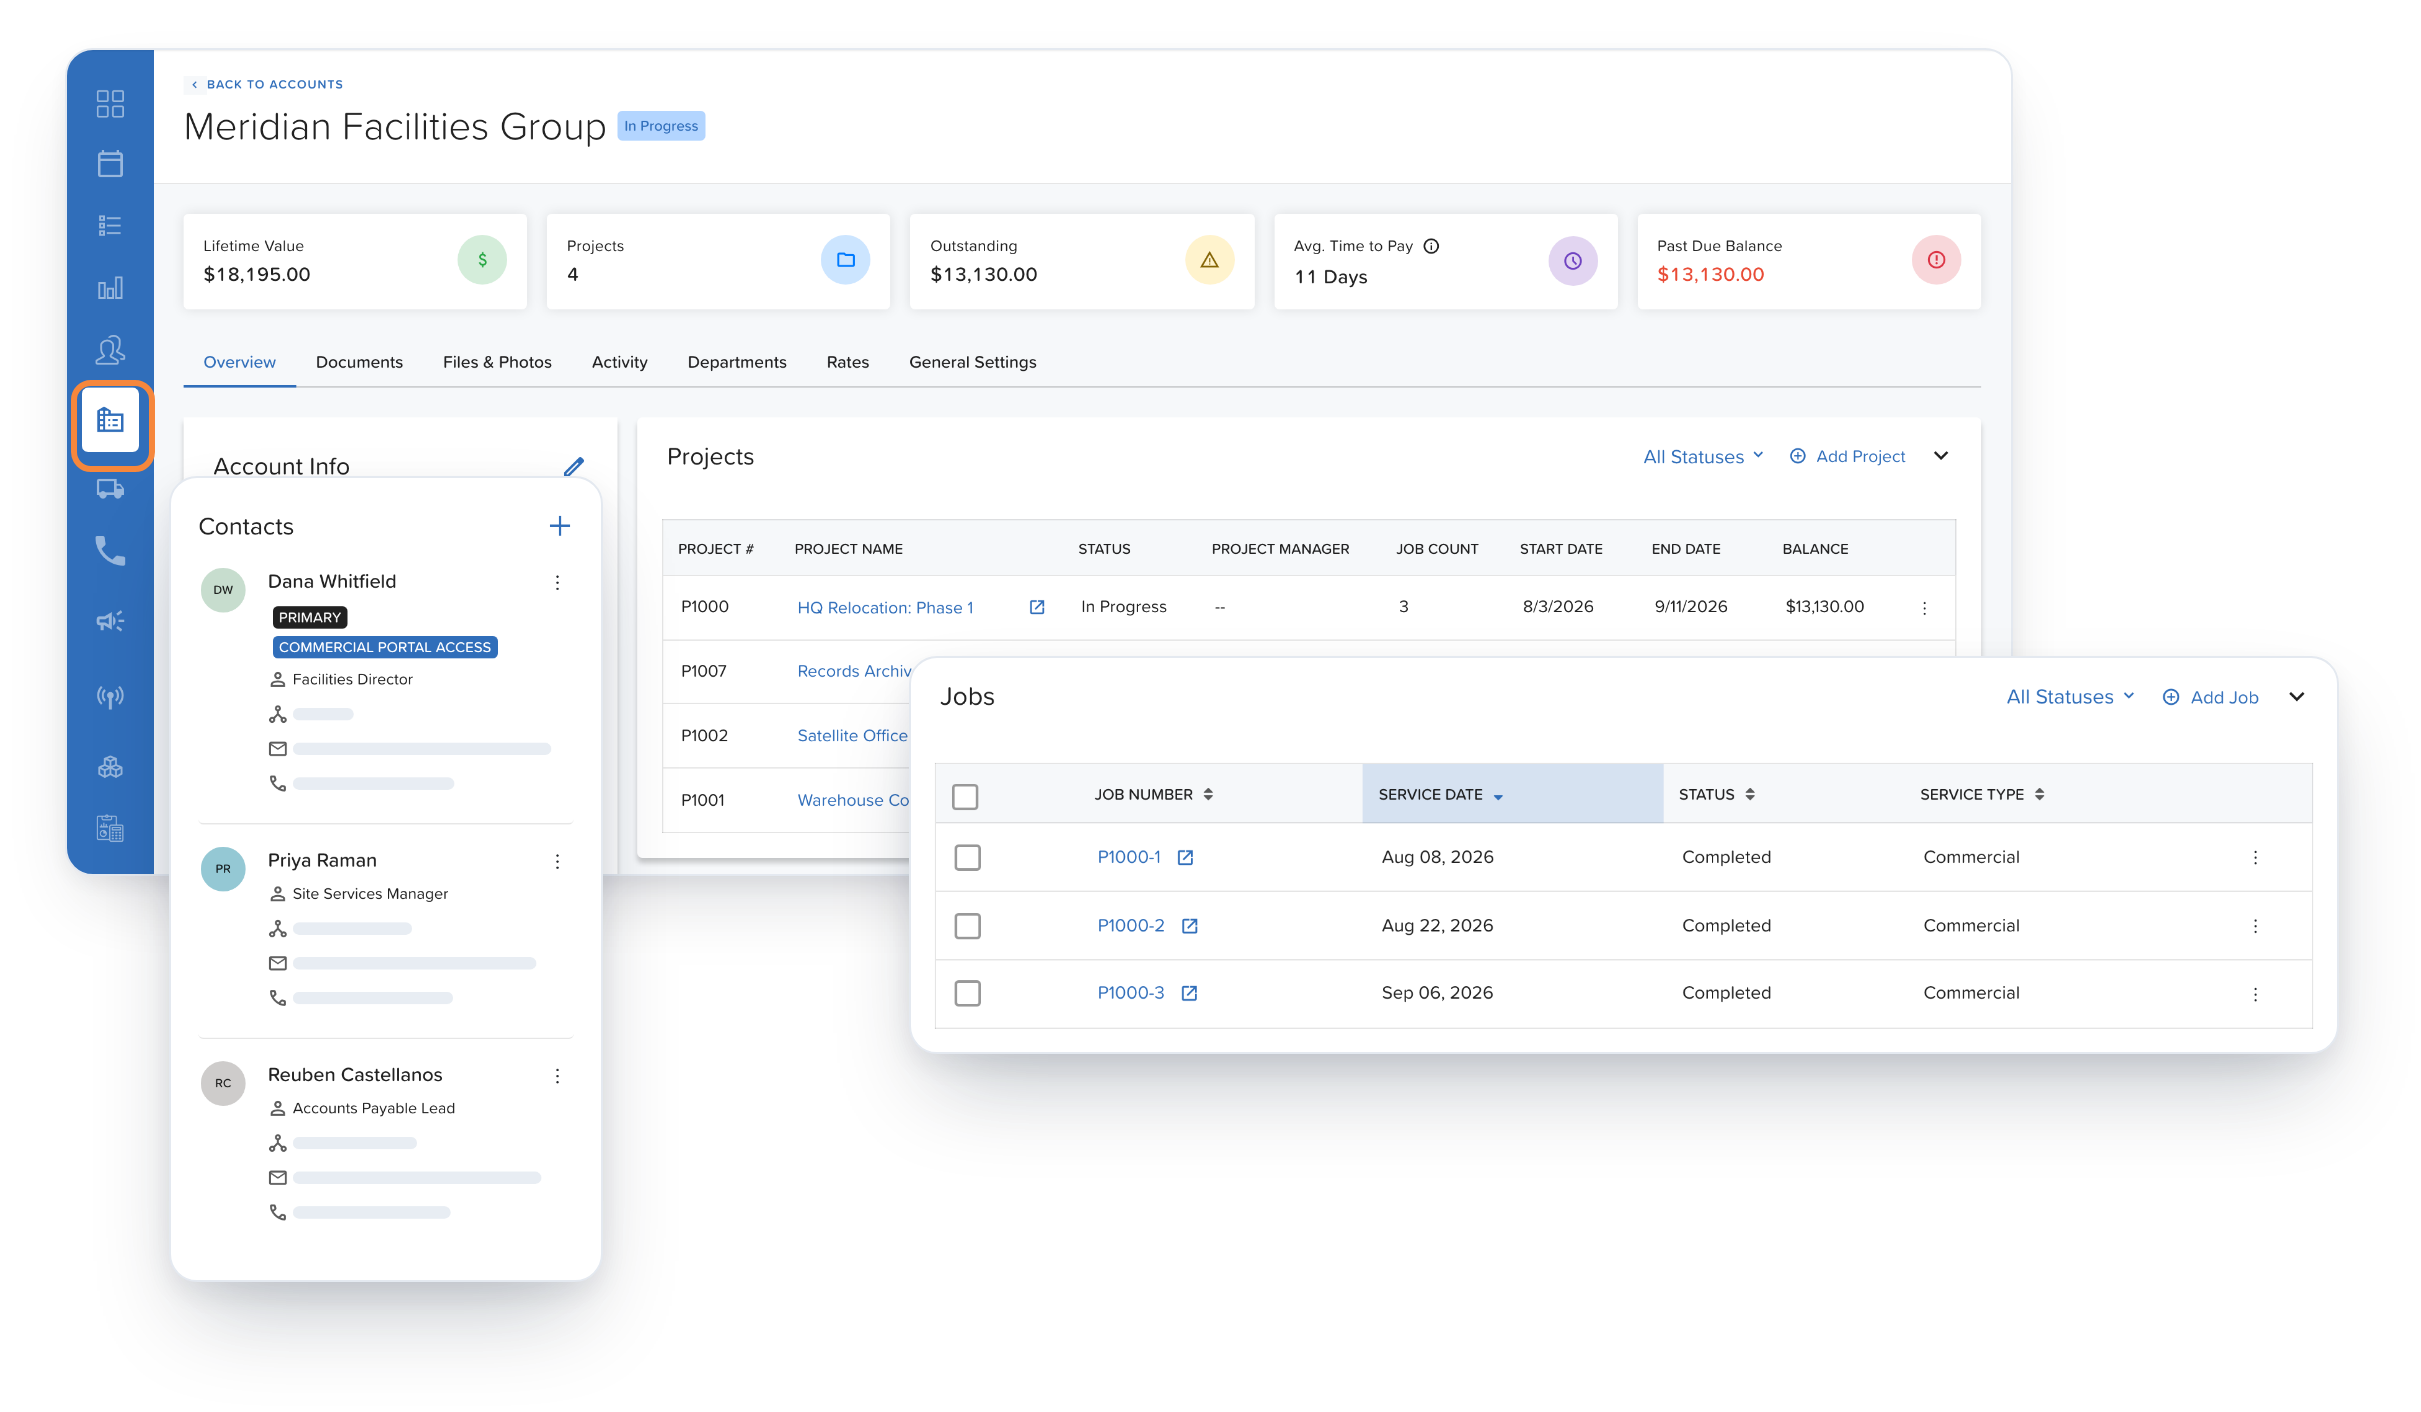Open the people customers icon in sidebar
The image size is (2421, 1412).
click(110, 349)
